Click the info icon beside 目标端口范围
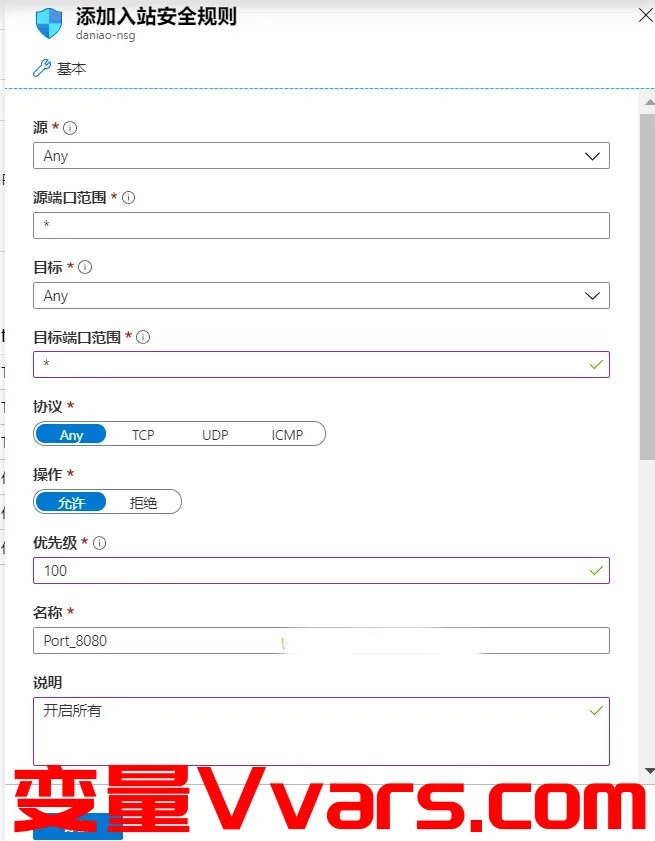Image resolution: width=655 pixels, height=841 pixels. click(x=143, y=337)
